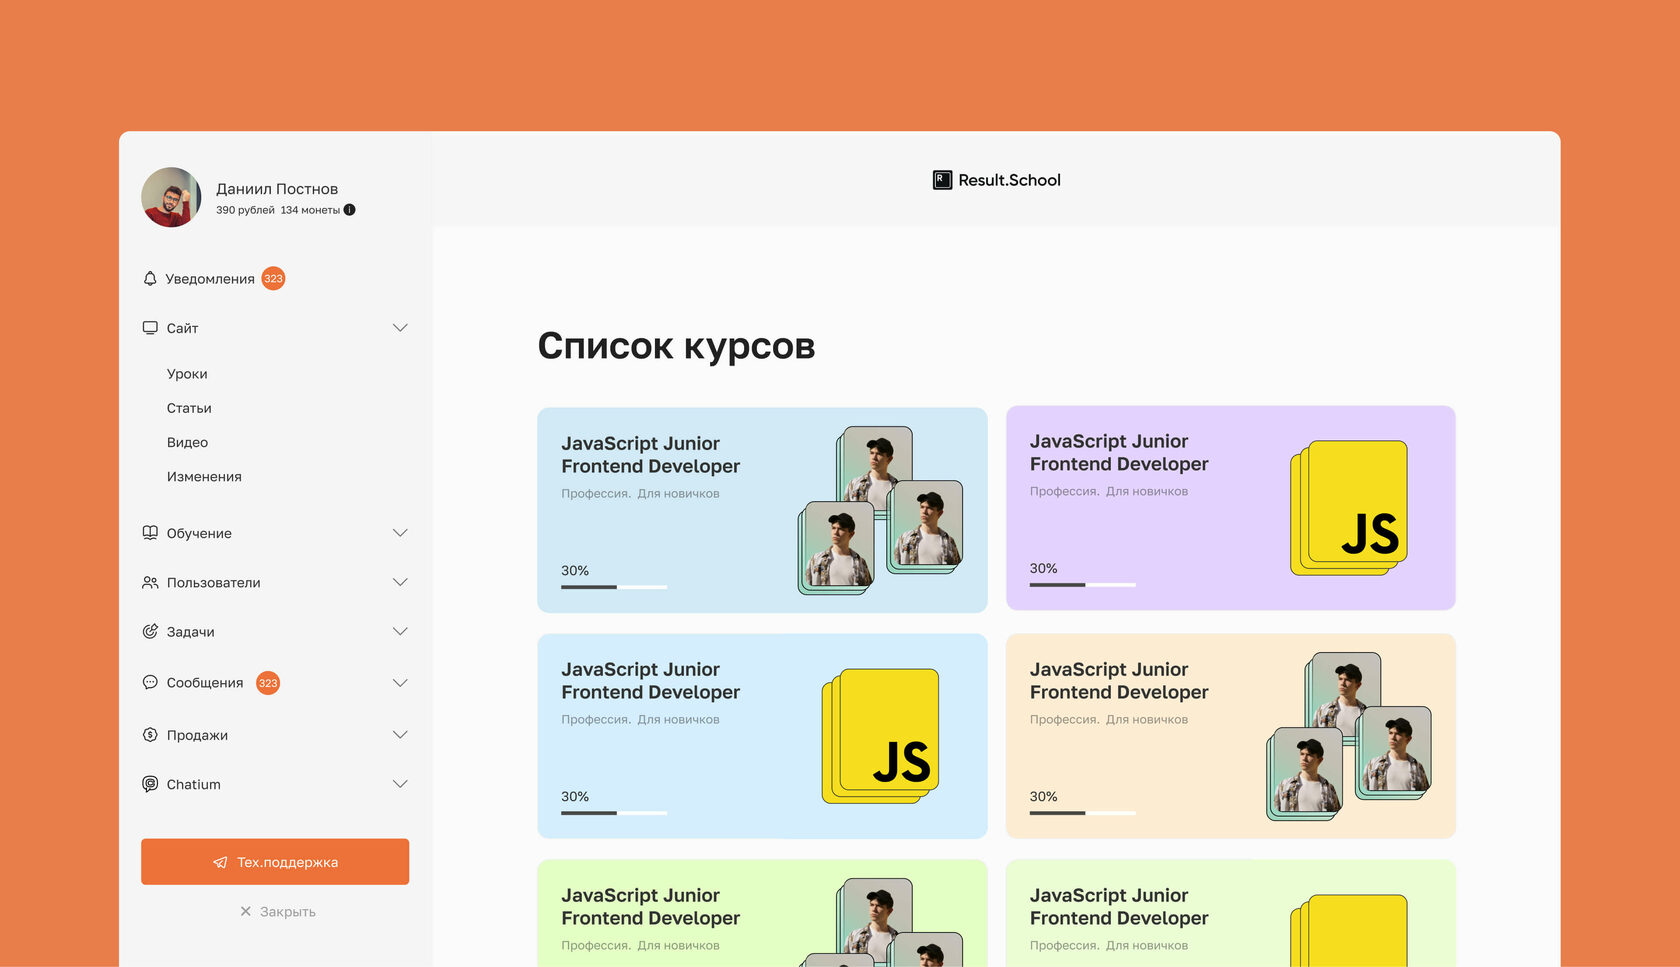The width and height of the screenshot is (1680, 967).
Task: Click the 30% label on the purple card
Action: pos(1044,568)
